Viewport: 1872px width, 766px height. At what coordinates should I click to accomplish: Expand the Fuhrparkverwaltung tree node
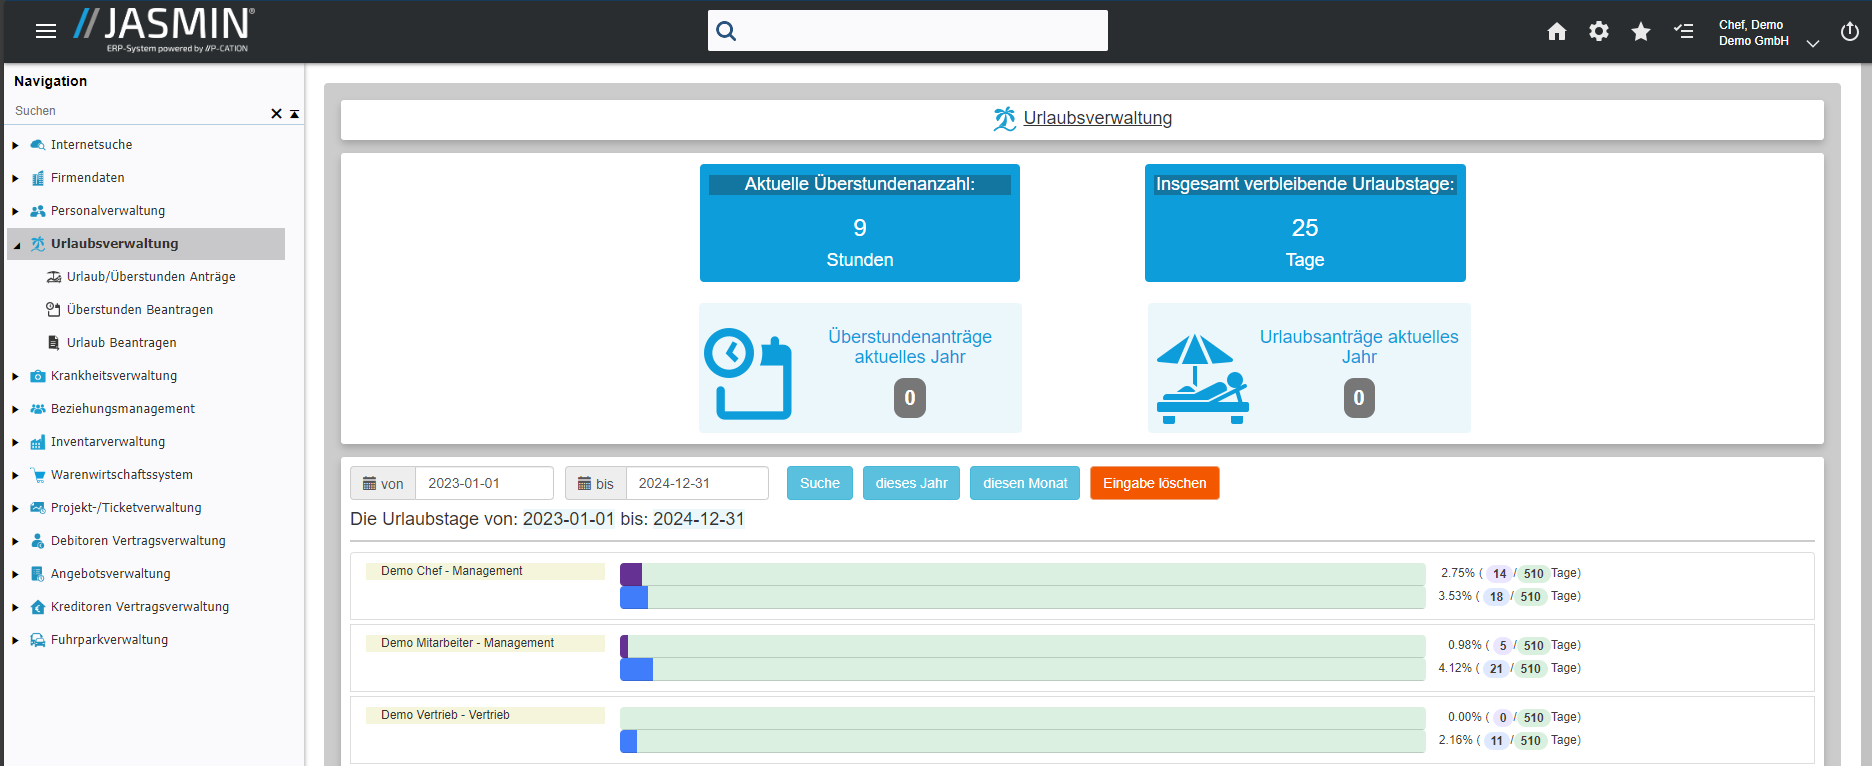point(16,640)
